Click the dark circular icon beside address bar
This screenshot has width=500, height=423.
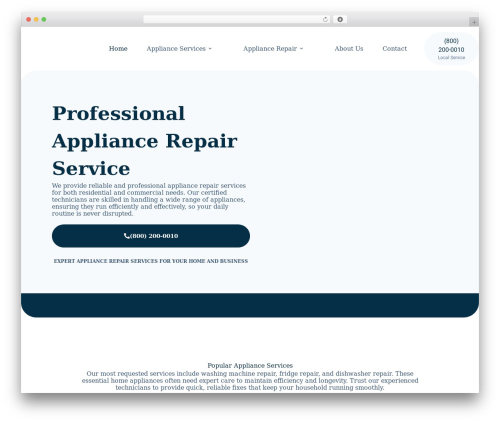coord(340,20)
